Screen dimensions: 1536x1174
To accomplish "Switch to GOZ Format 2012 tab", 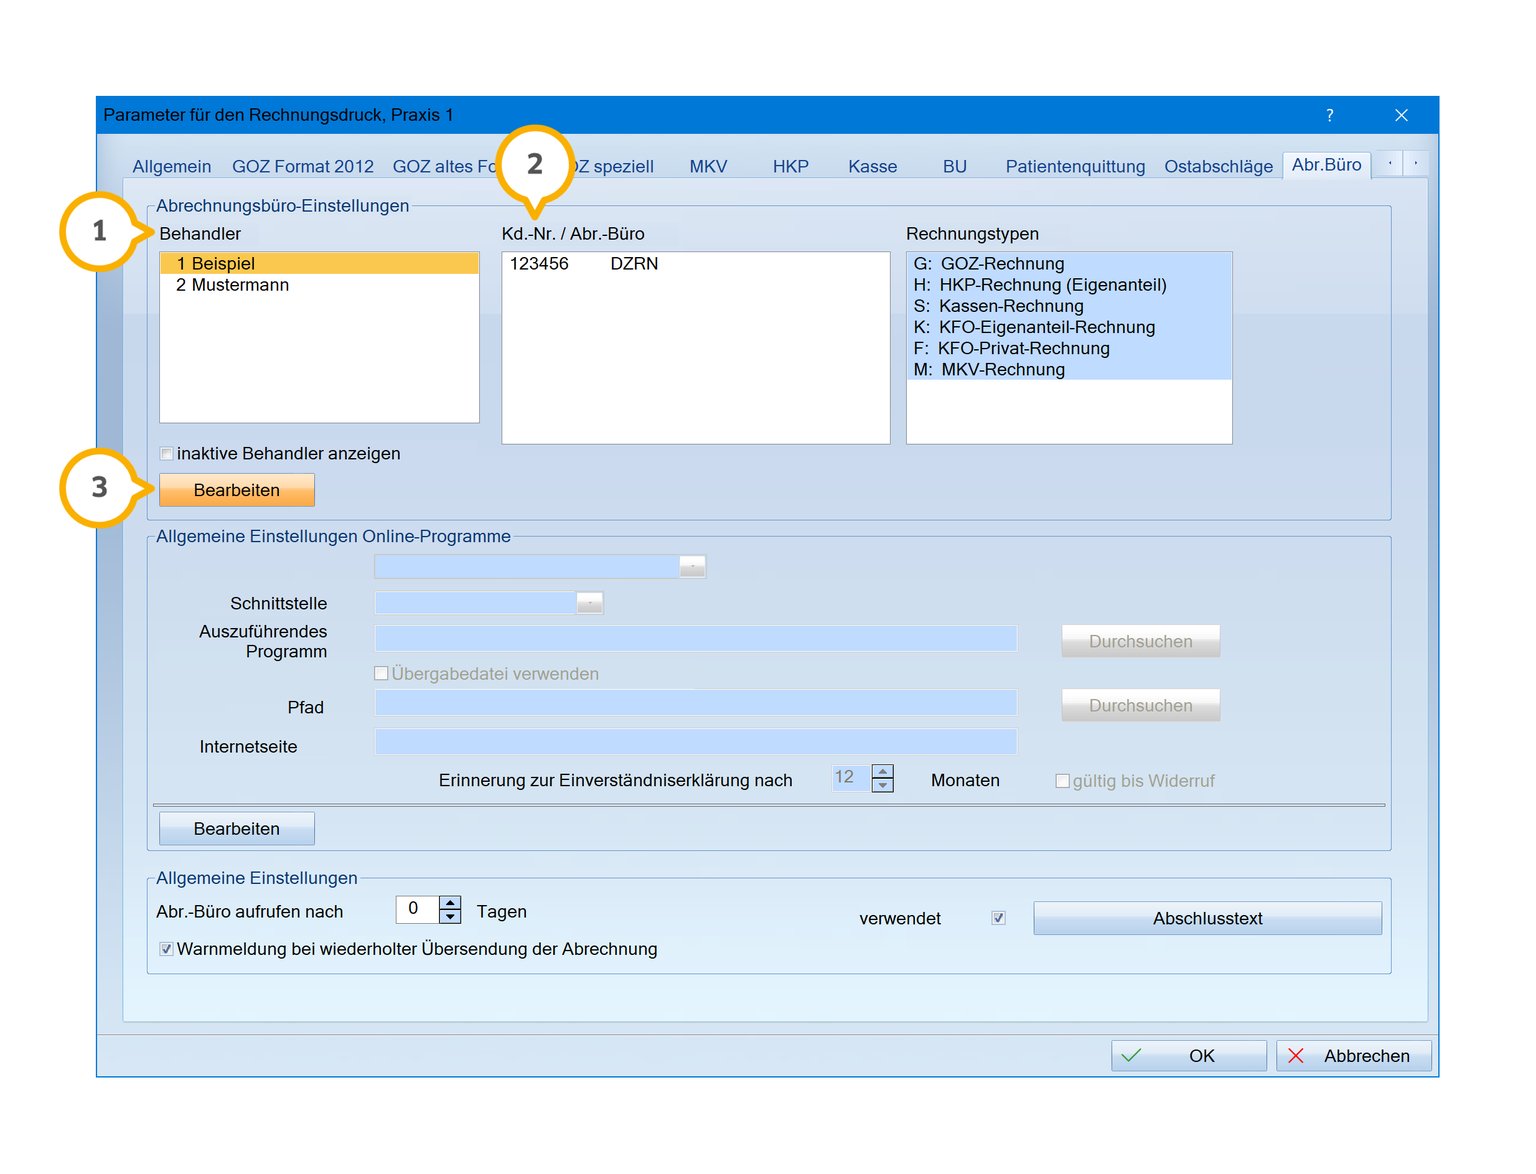I will [x=303, y=166].
